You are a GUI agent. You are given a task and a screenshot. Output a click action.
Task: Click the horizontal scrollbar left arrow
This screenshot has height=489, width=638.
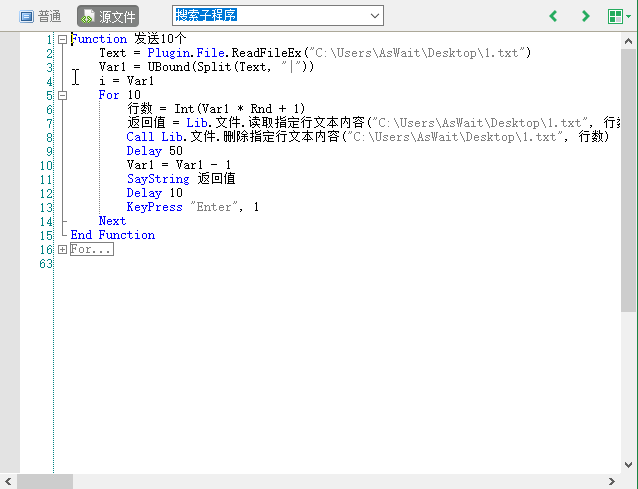(x=9, y=481)
